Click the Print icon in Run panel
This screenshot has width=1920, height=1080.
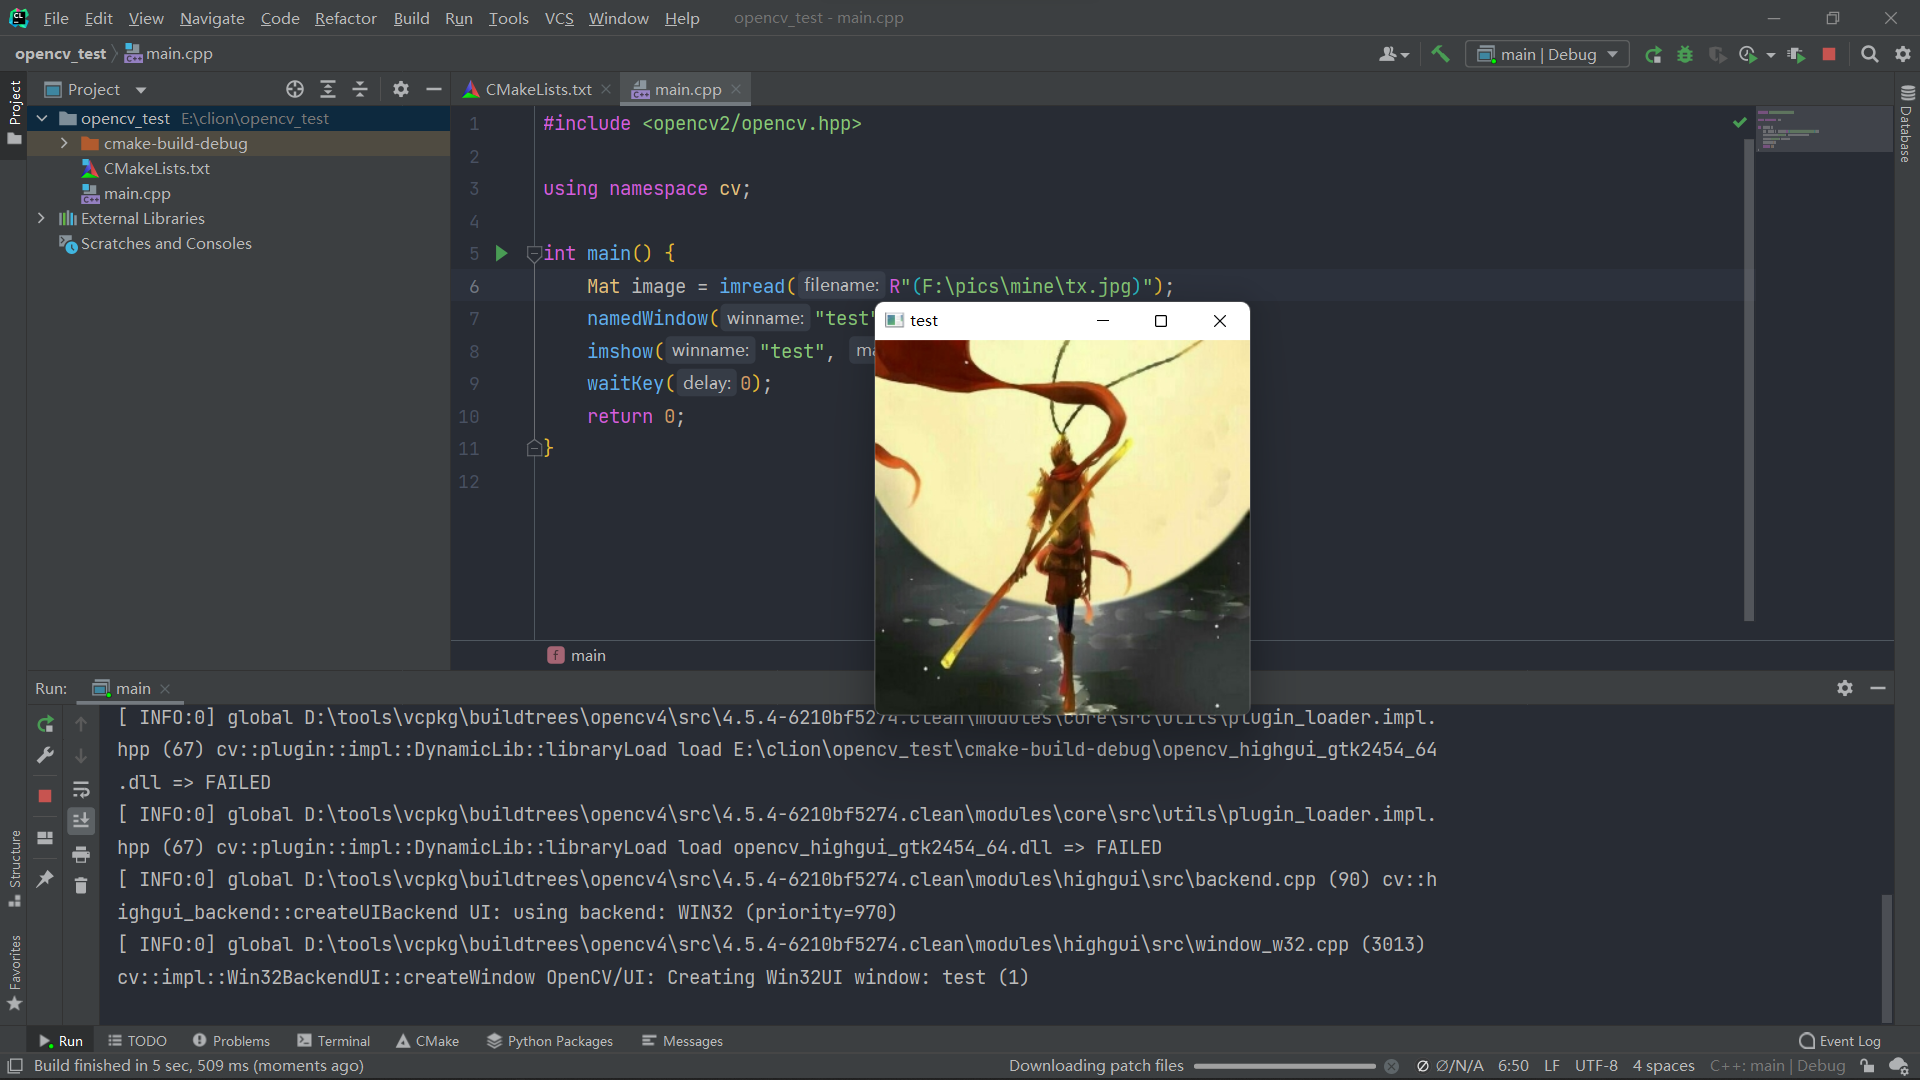(x=81, y=854)
